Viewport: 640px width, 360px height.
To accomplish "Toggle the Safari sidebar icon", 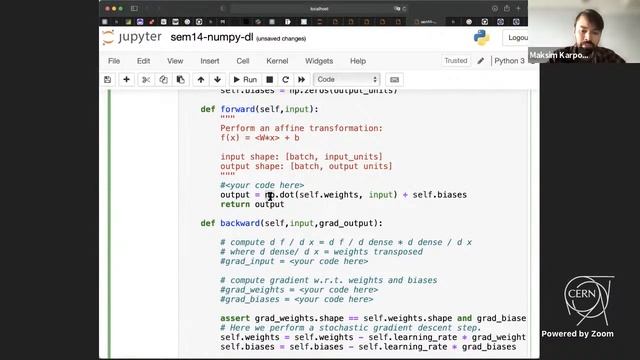I will pyautogui.click(x=134, y=9).
